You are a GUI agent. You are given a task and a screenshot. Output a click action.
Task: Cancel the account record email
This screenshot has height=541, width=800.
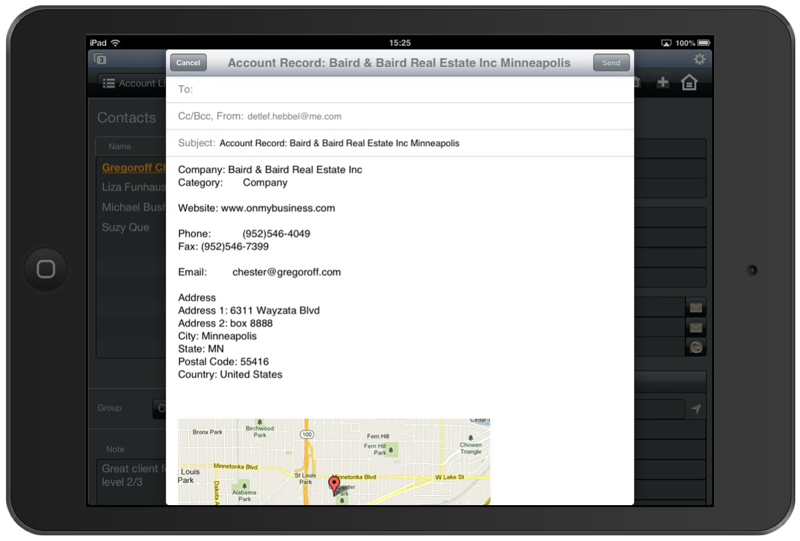tap(188, 63)
